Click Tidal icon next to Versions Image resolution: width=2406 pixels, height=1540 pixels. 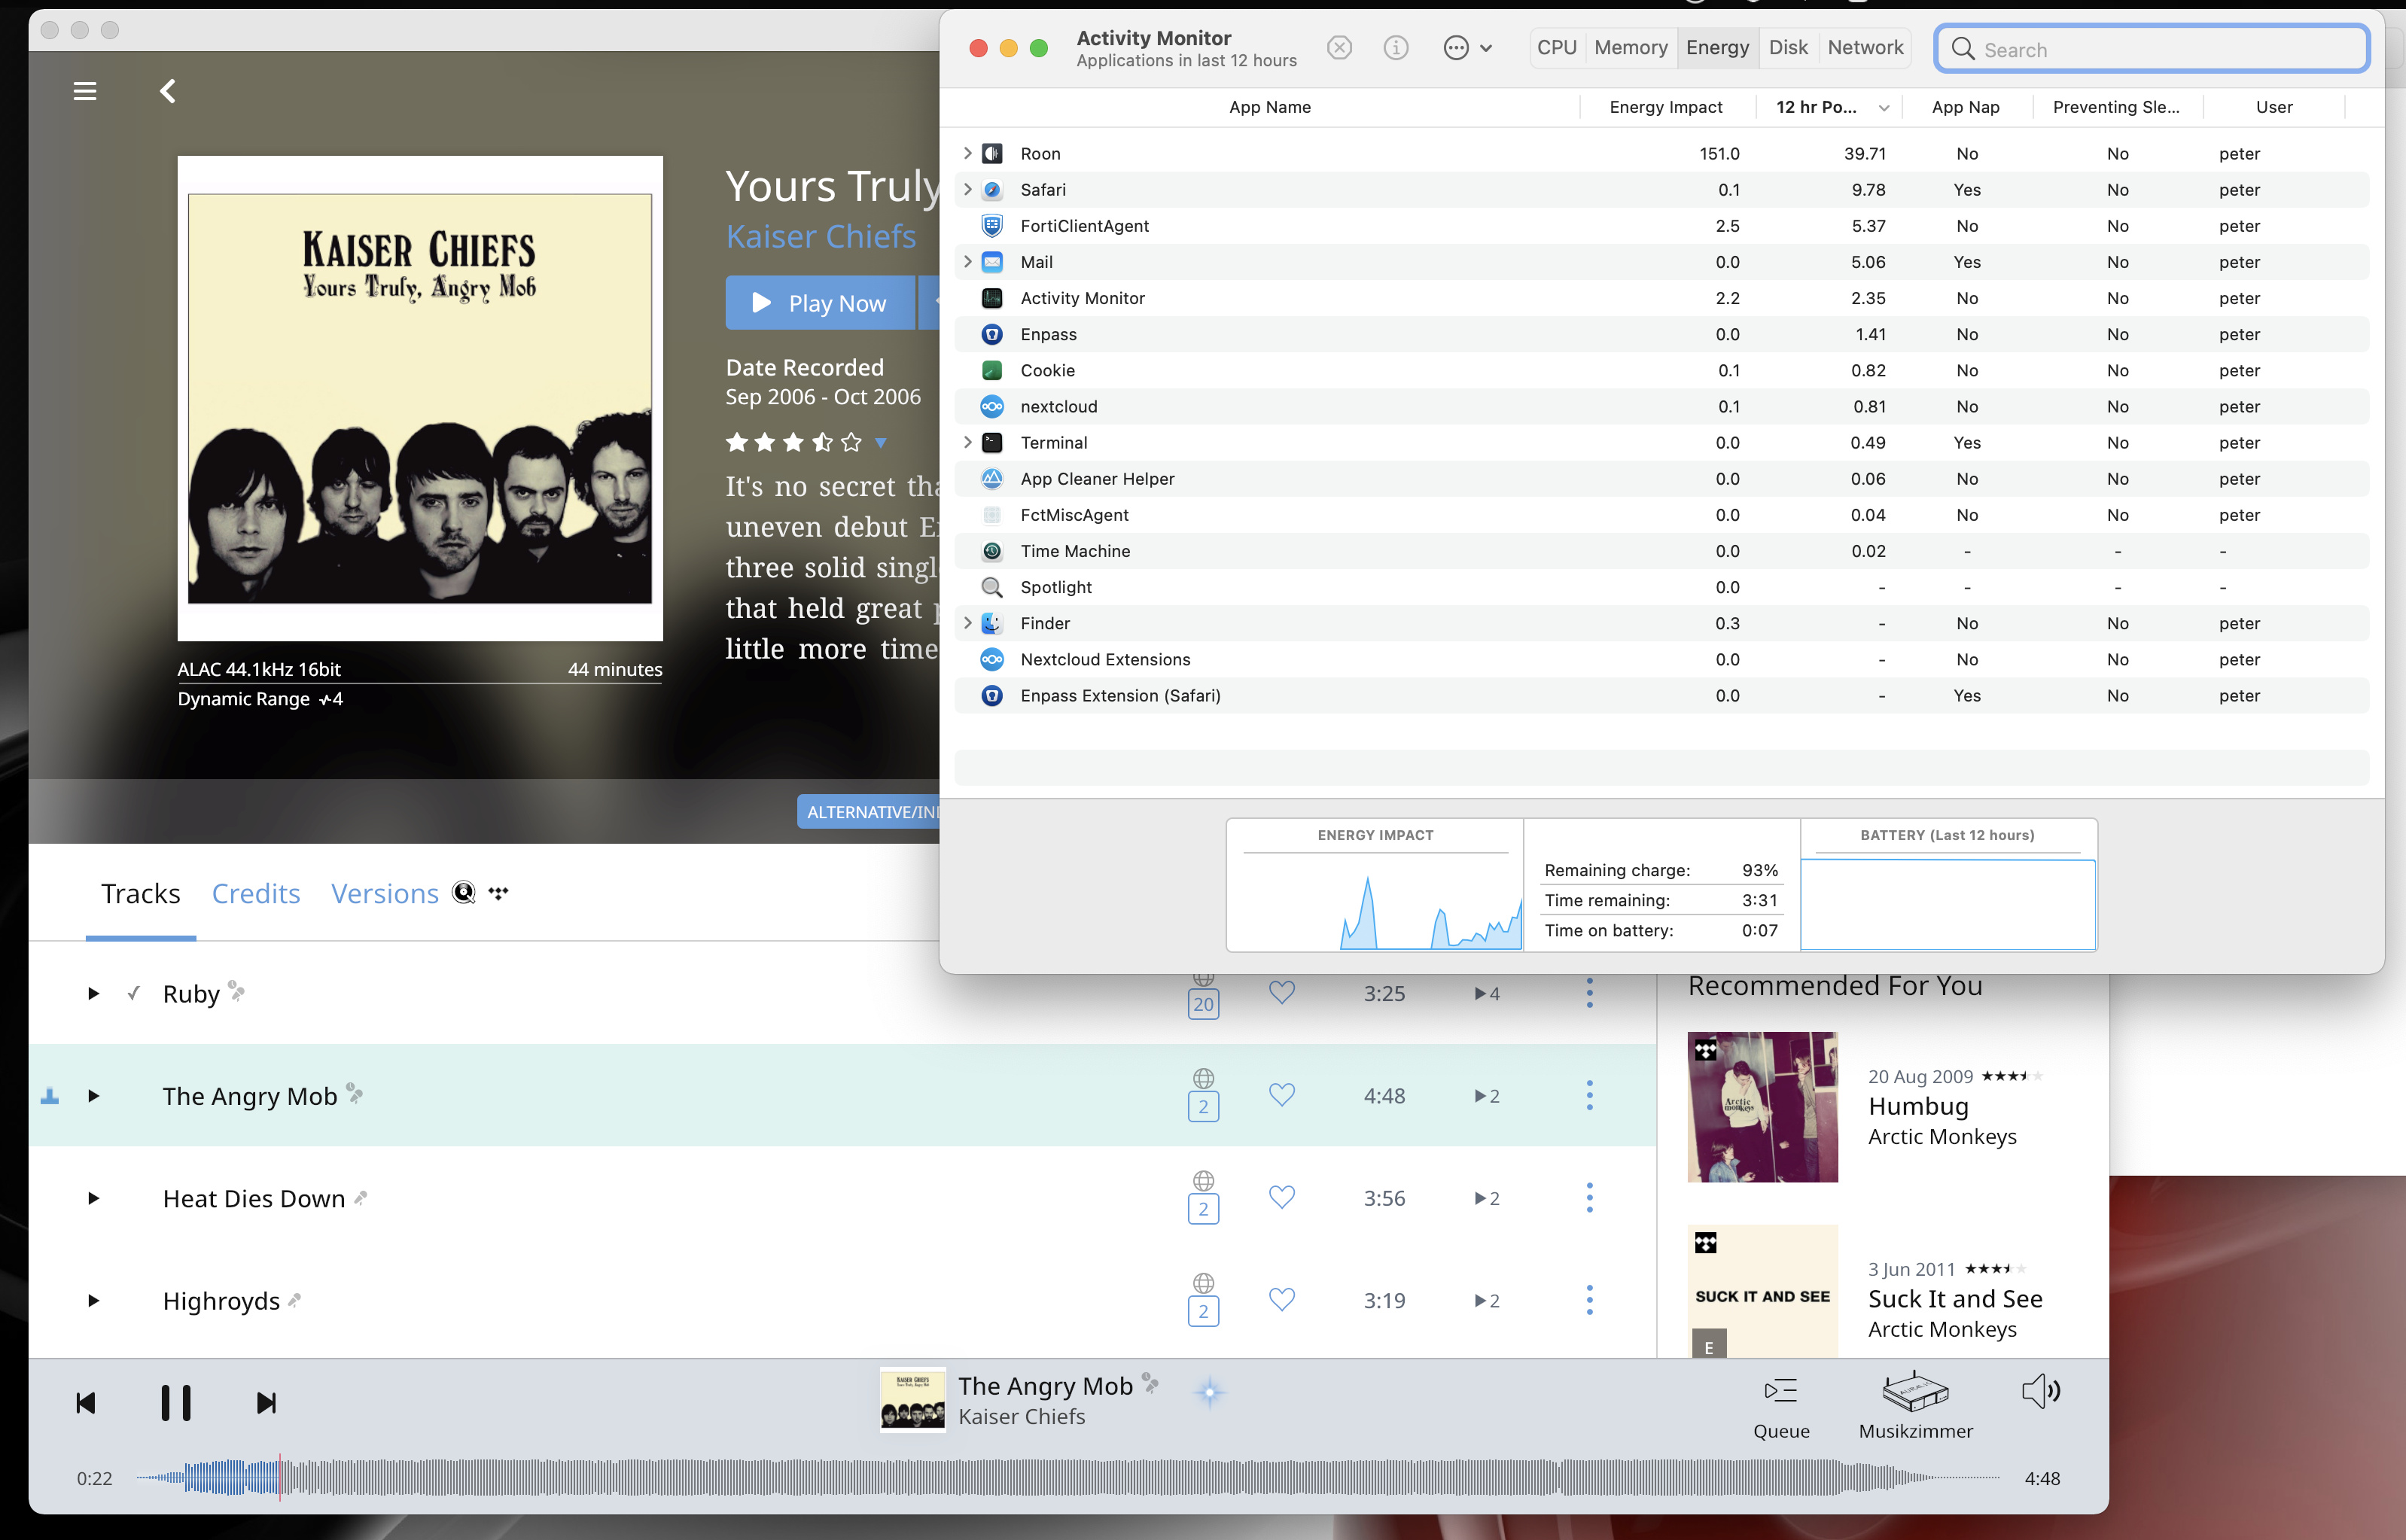tap(498, 892)
